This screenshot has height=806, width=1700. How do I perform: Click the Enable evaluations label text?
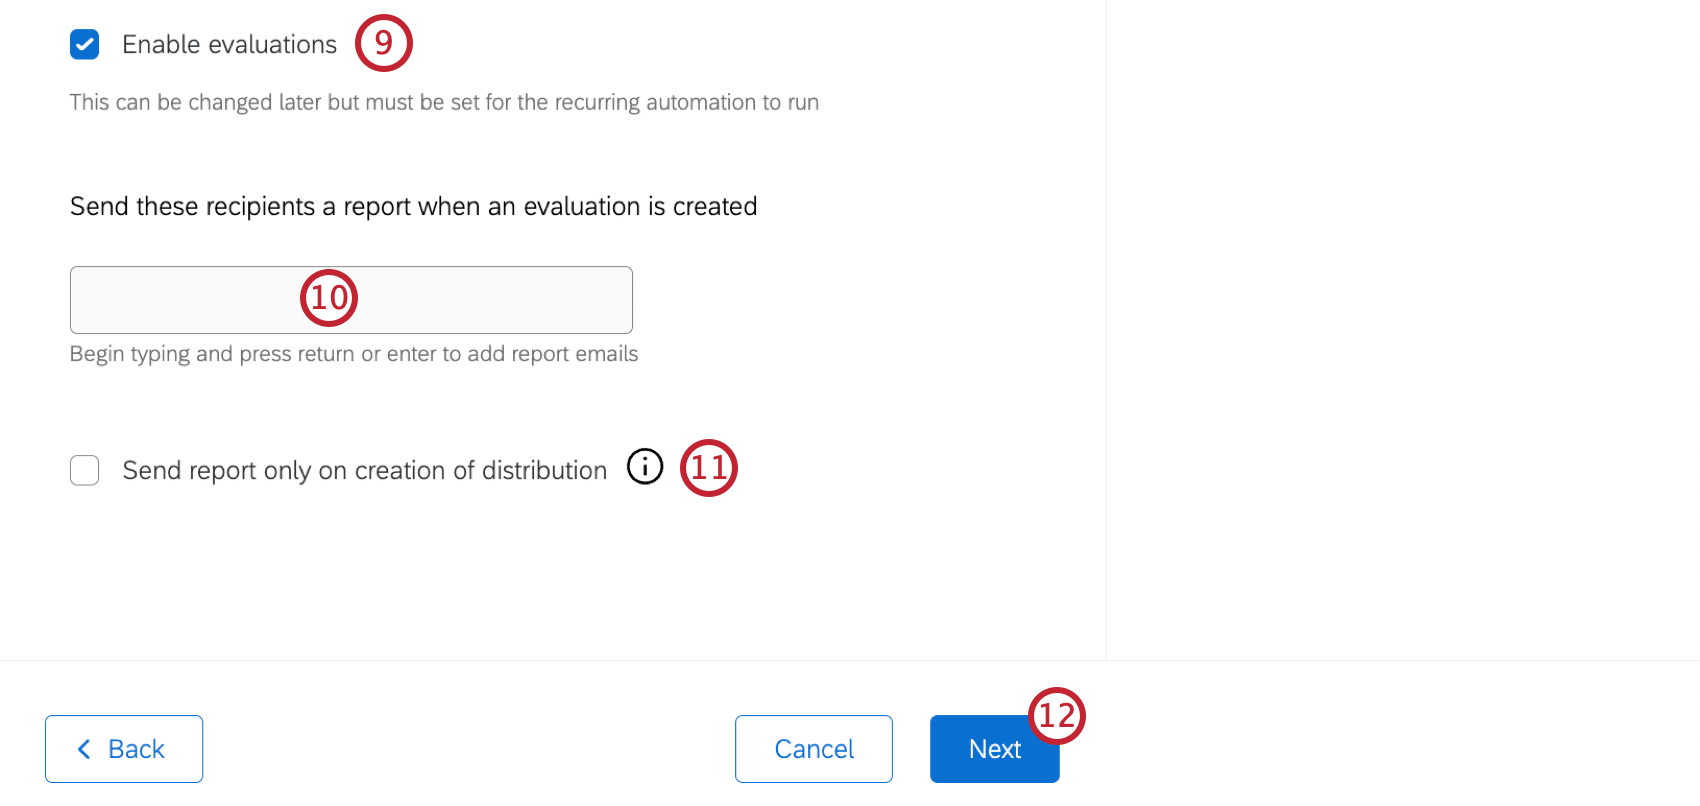[228, 44]
